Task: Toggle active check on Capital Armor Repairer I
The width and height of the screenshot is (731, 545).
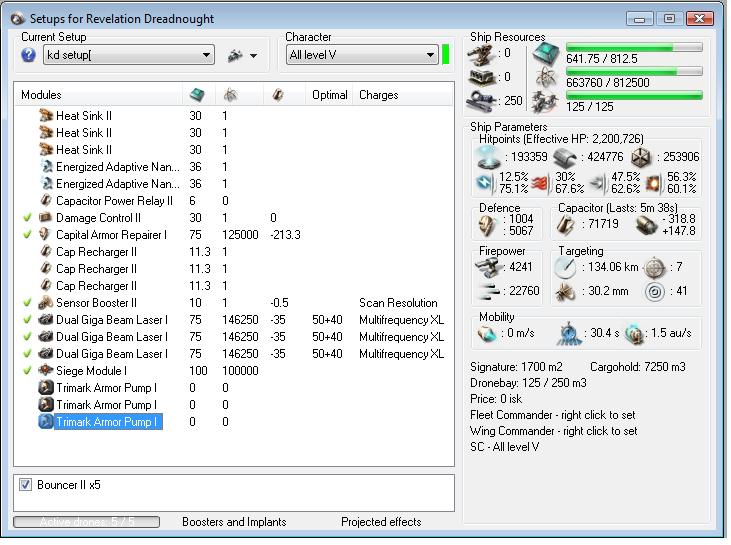Action: (28, 235)
